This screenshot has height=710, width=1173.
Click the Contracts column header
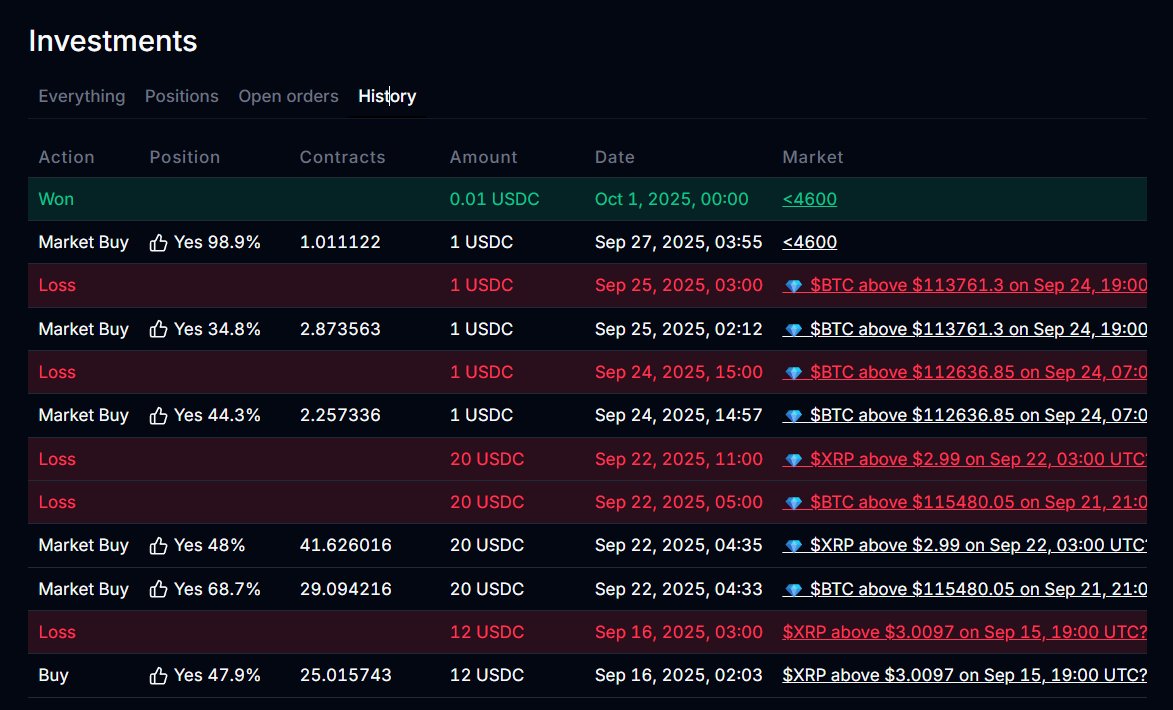pyautogui.click(x=343, y=157)
